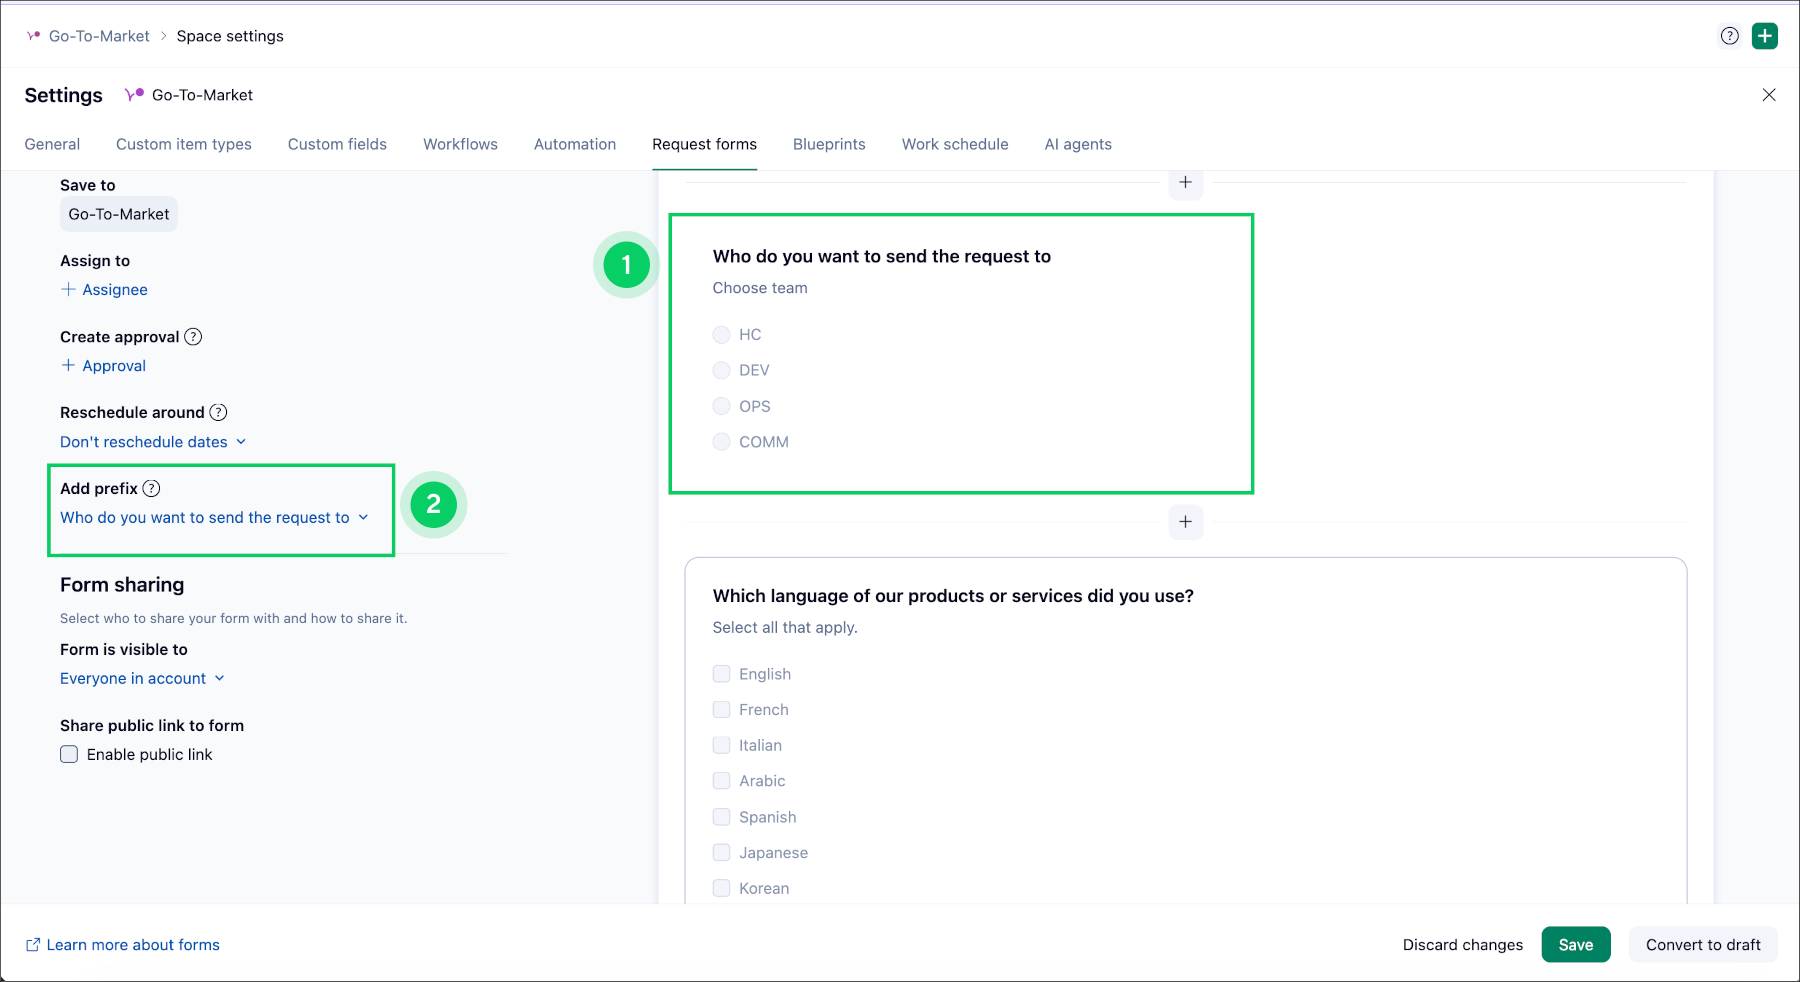
Task: Click Go-To-Market breadcrumb link
Action: pyautogui.click(x=99, y=36)
